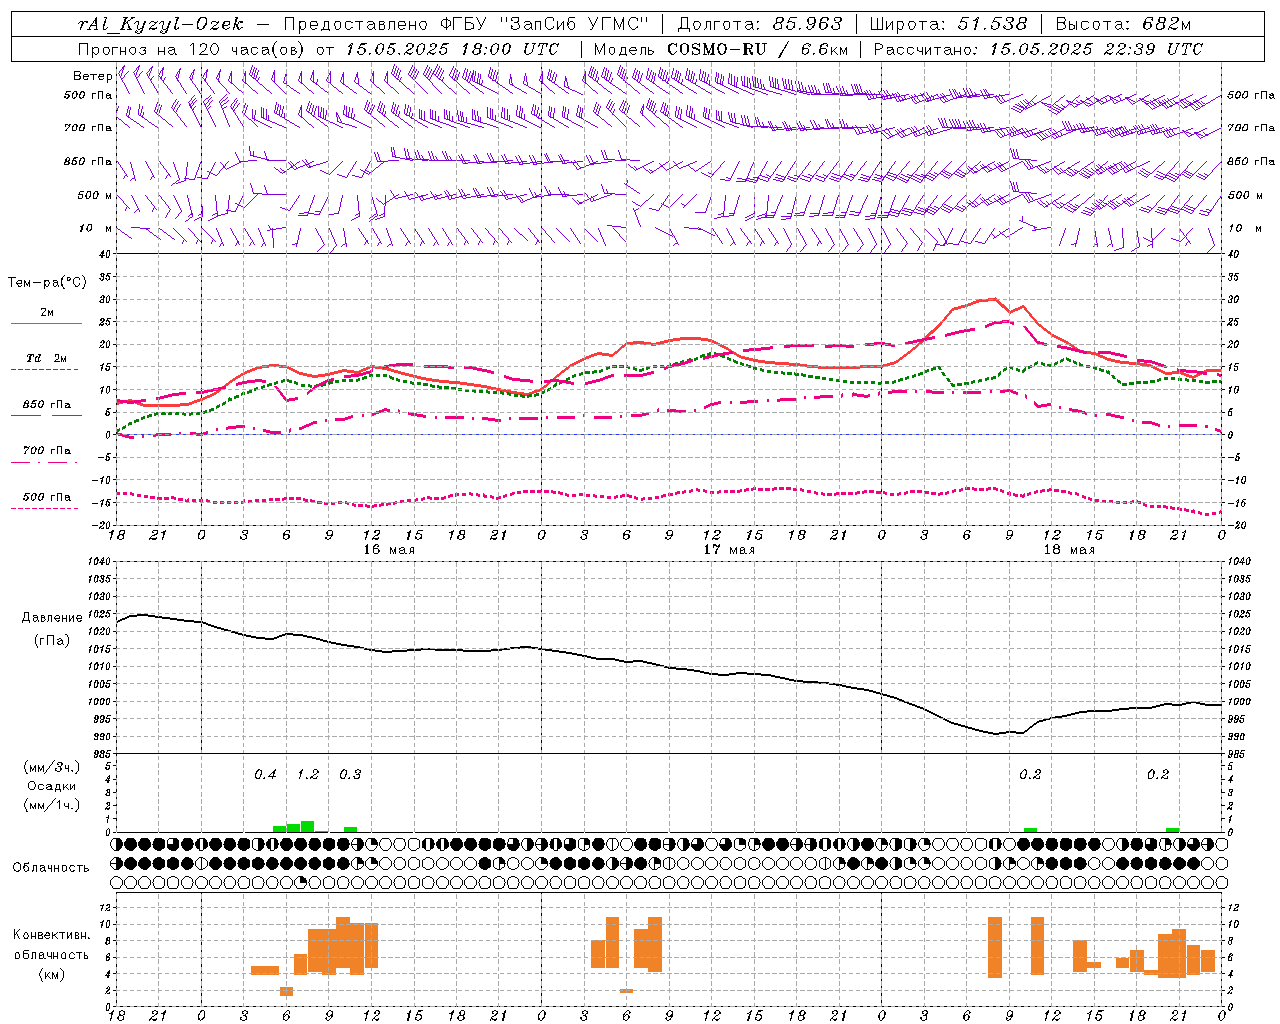1280x1024 pixels.
Task: Click the (мм/1ч.) precipitation unit label
Action: click(x=52, y=805)
